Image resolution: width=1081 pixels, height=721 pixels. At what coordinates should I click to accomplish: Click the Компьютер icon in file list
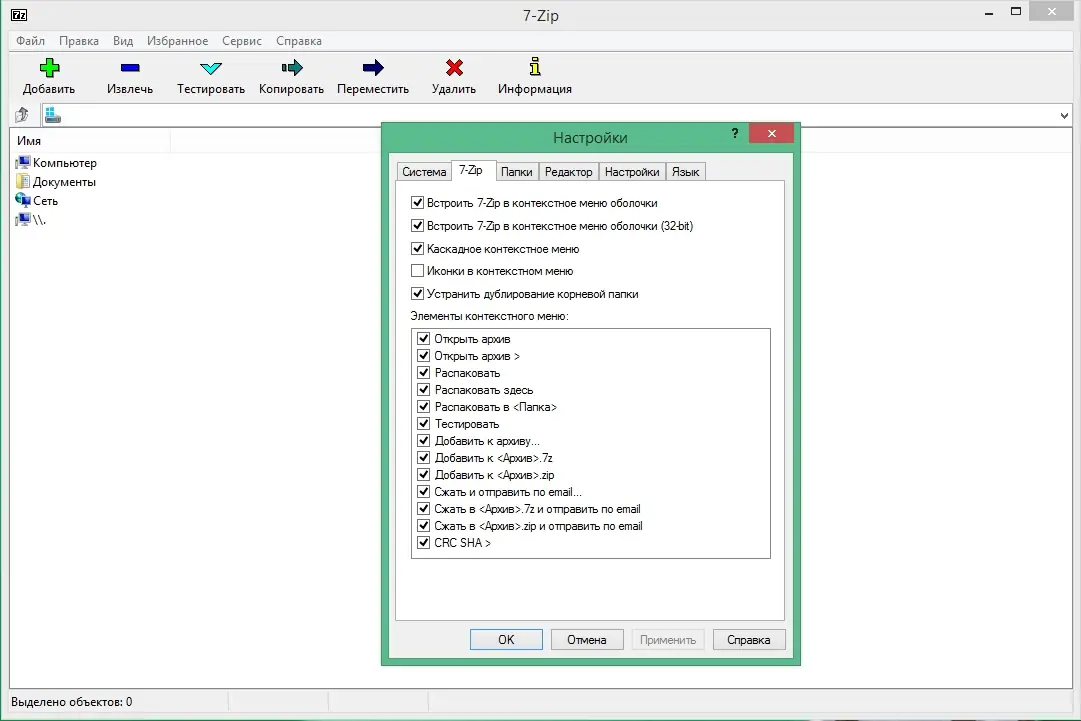point(23,163)
